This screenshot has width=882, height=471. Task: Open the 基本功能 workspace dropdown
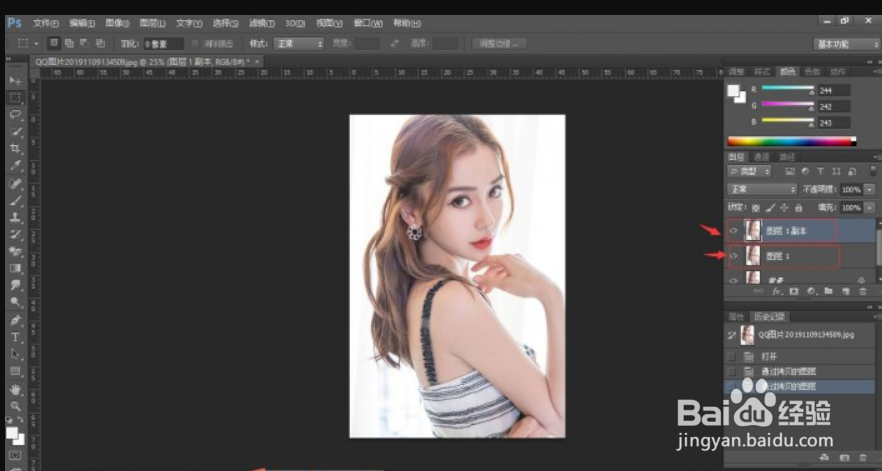(847, 44)
